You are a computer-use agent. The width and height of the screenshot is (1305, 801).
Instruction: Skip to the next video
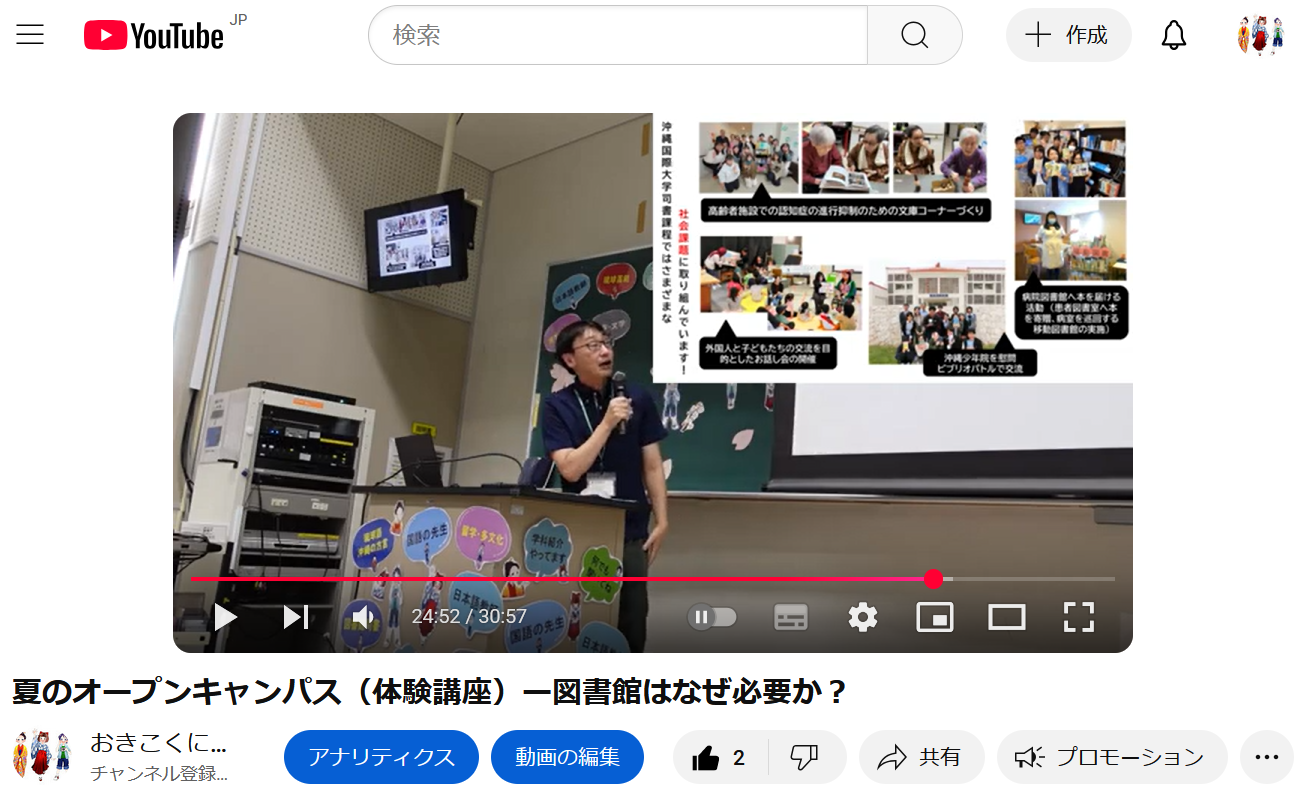295,617
